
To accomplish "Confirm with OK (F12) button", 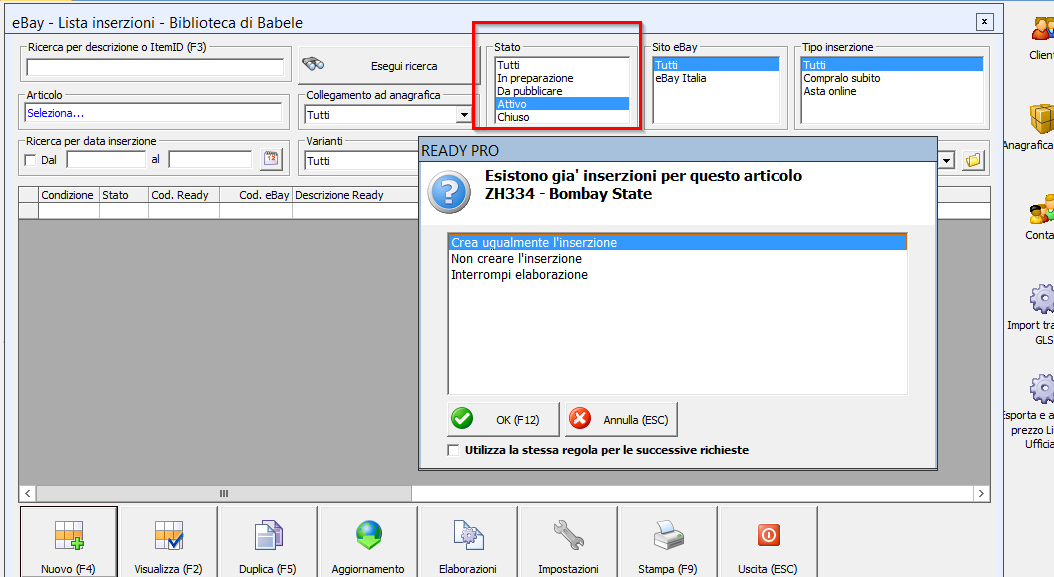I will (503, 420).
